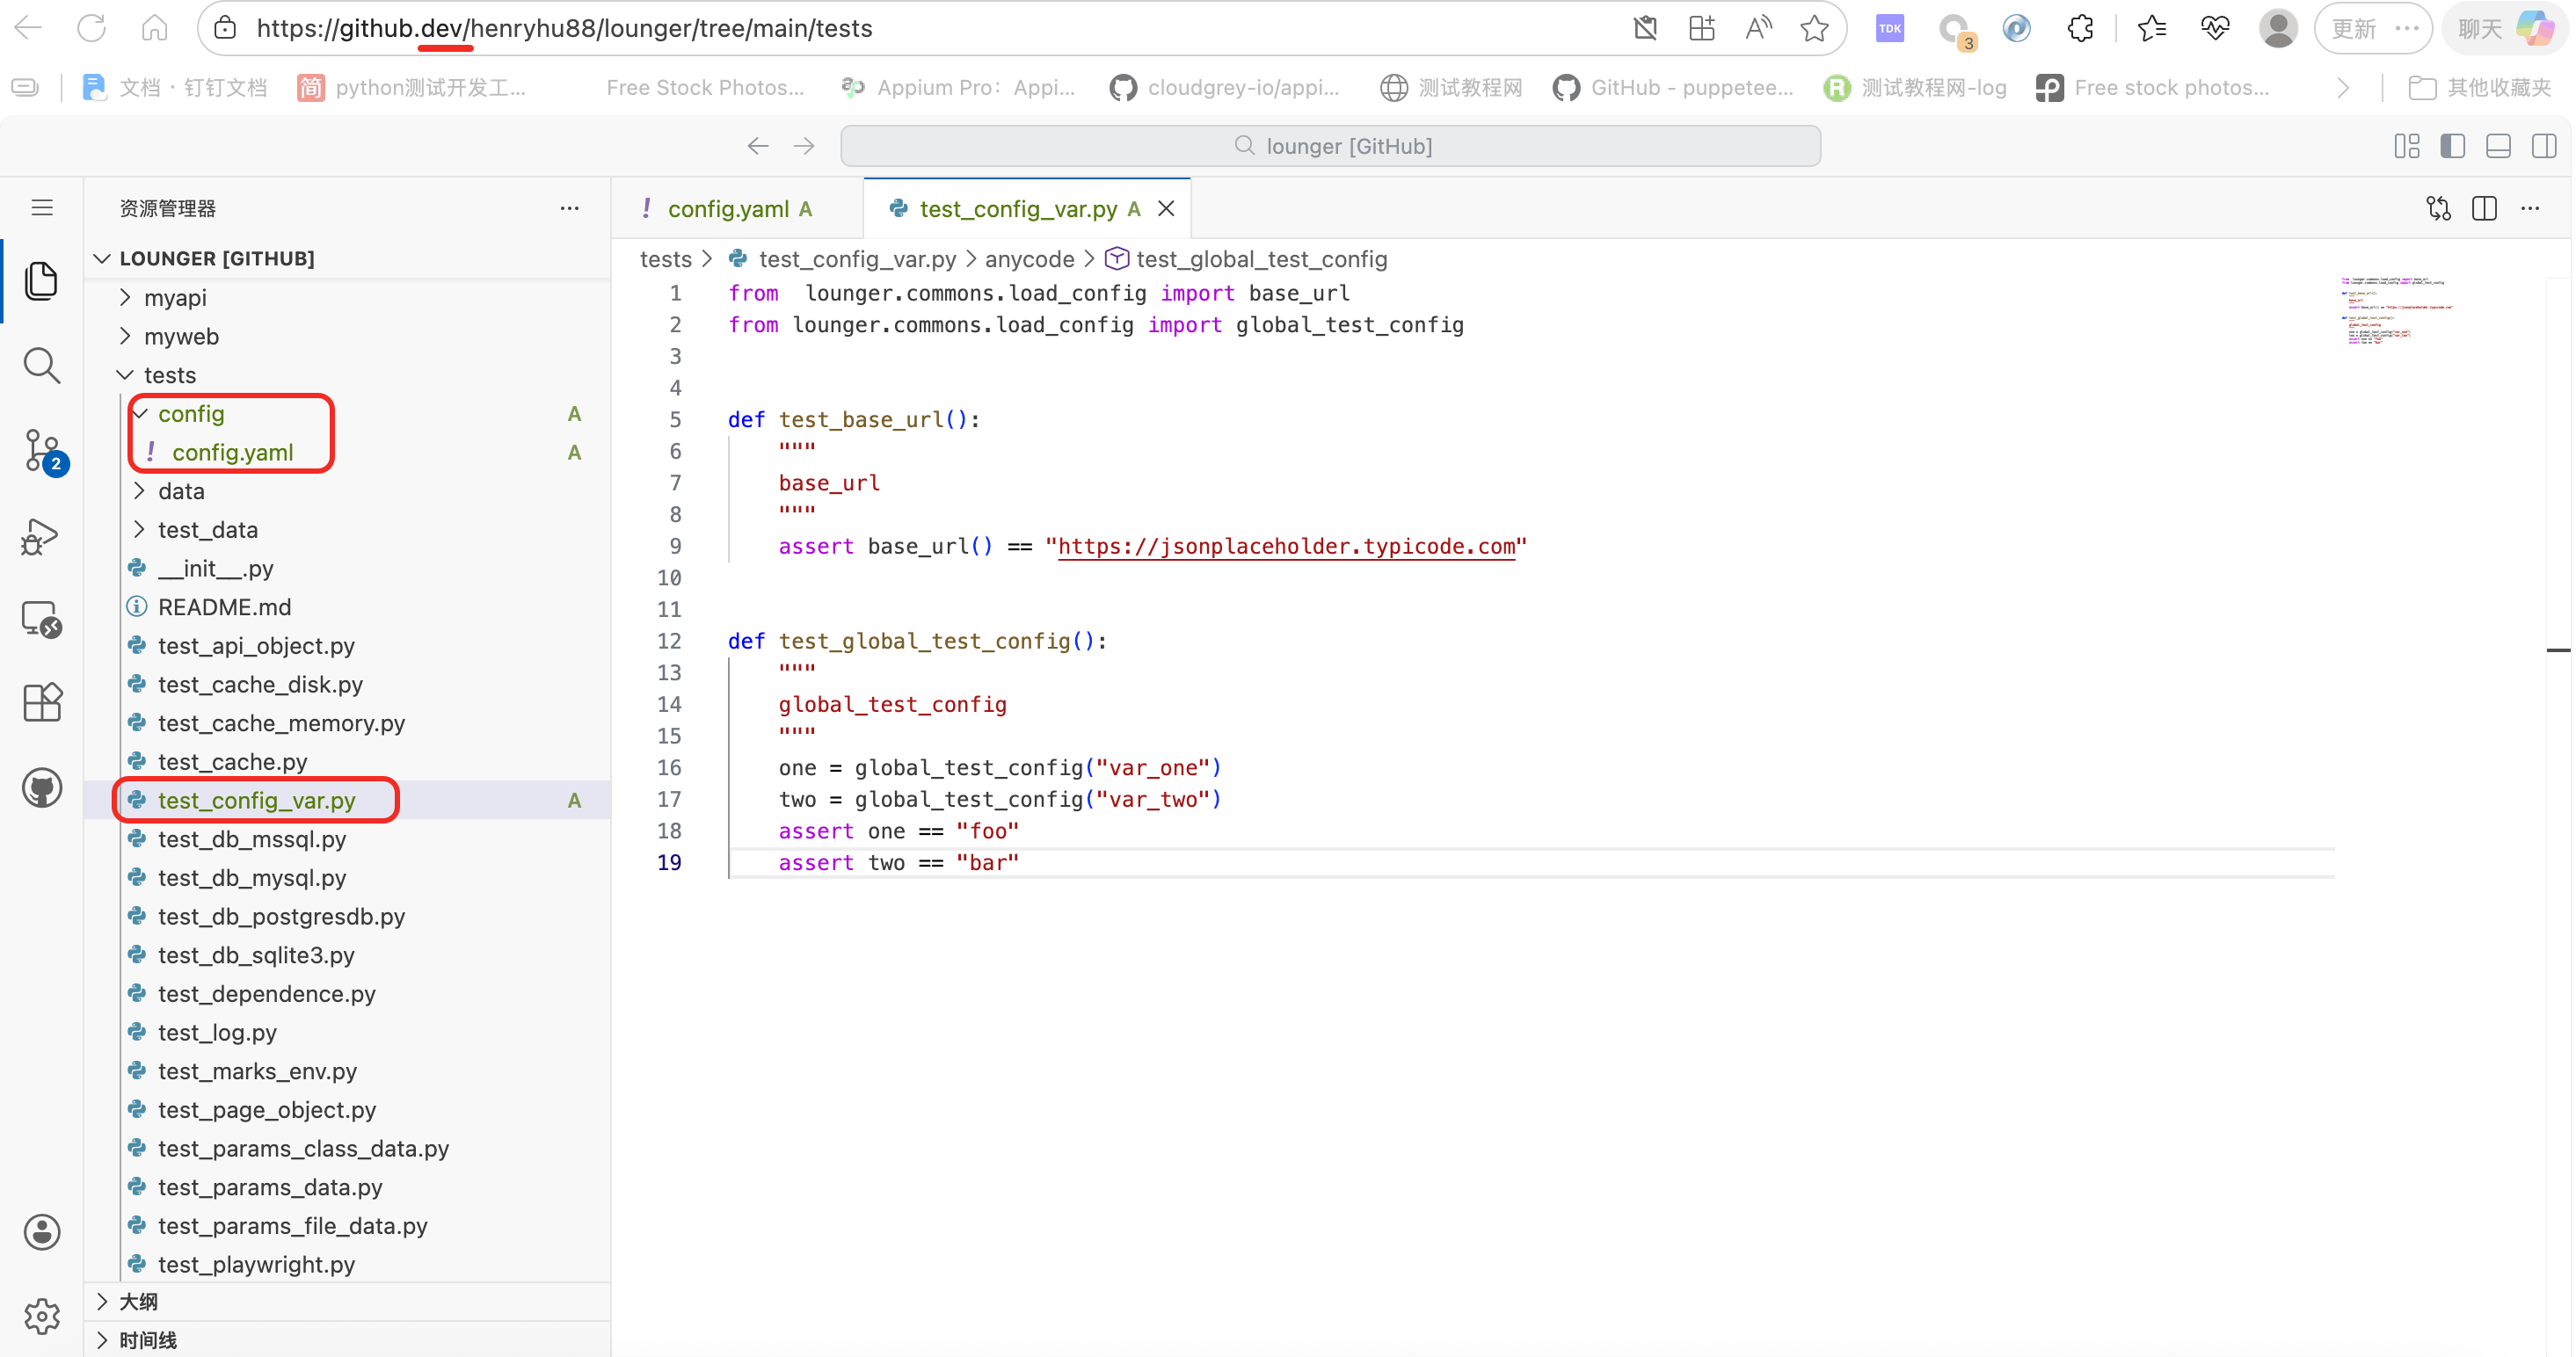Viewport: 2576px width, 1357px height.
Task: Collapse the tests folder
Action: [169, 375]
